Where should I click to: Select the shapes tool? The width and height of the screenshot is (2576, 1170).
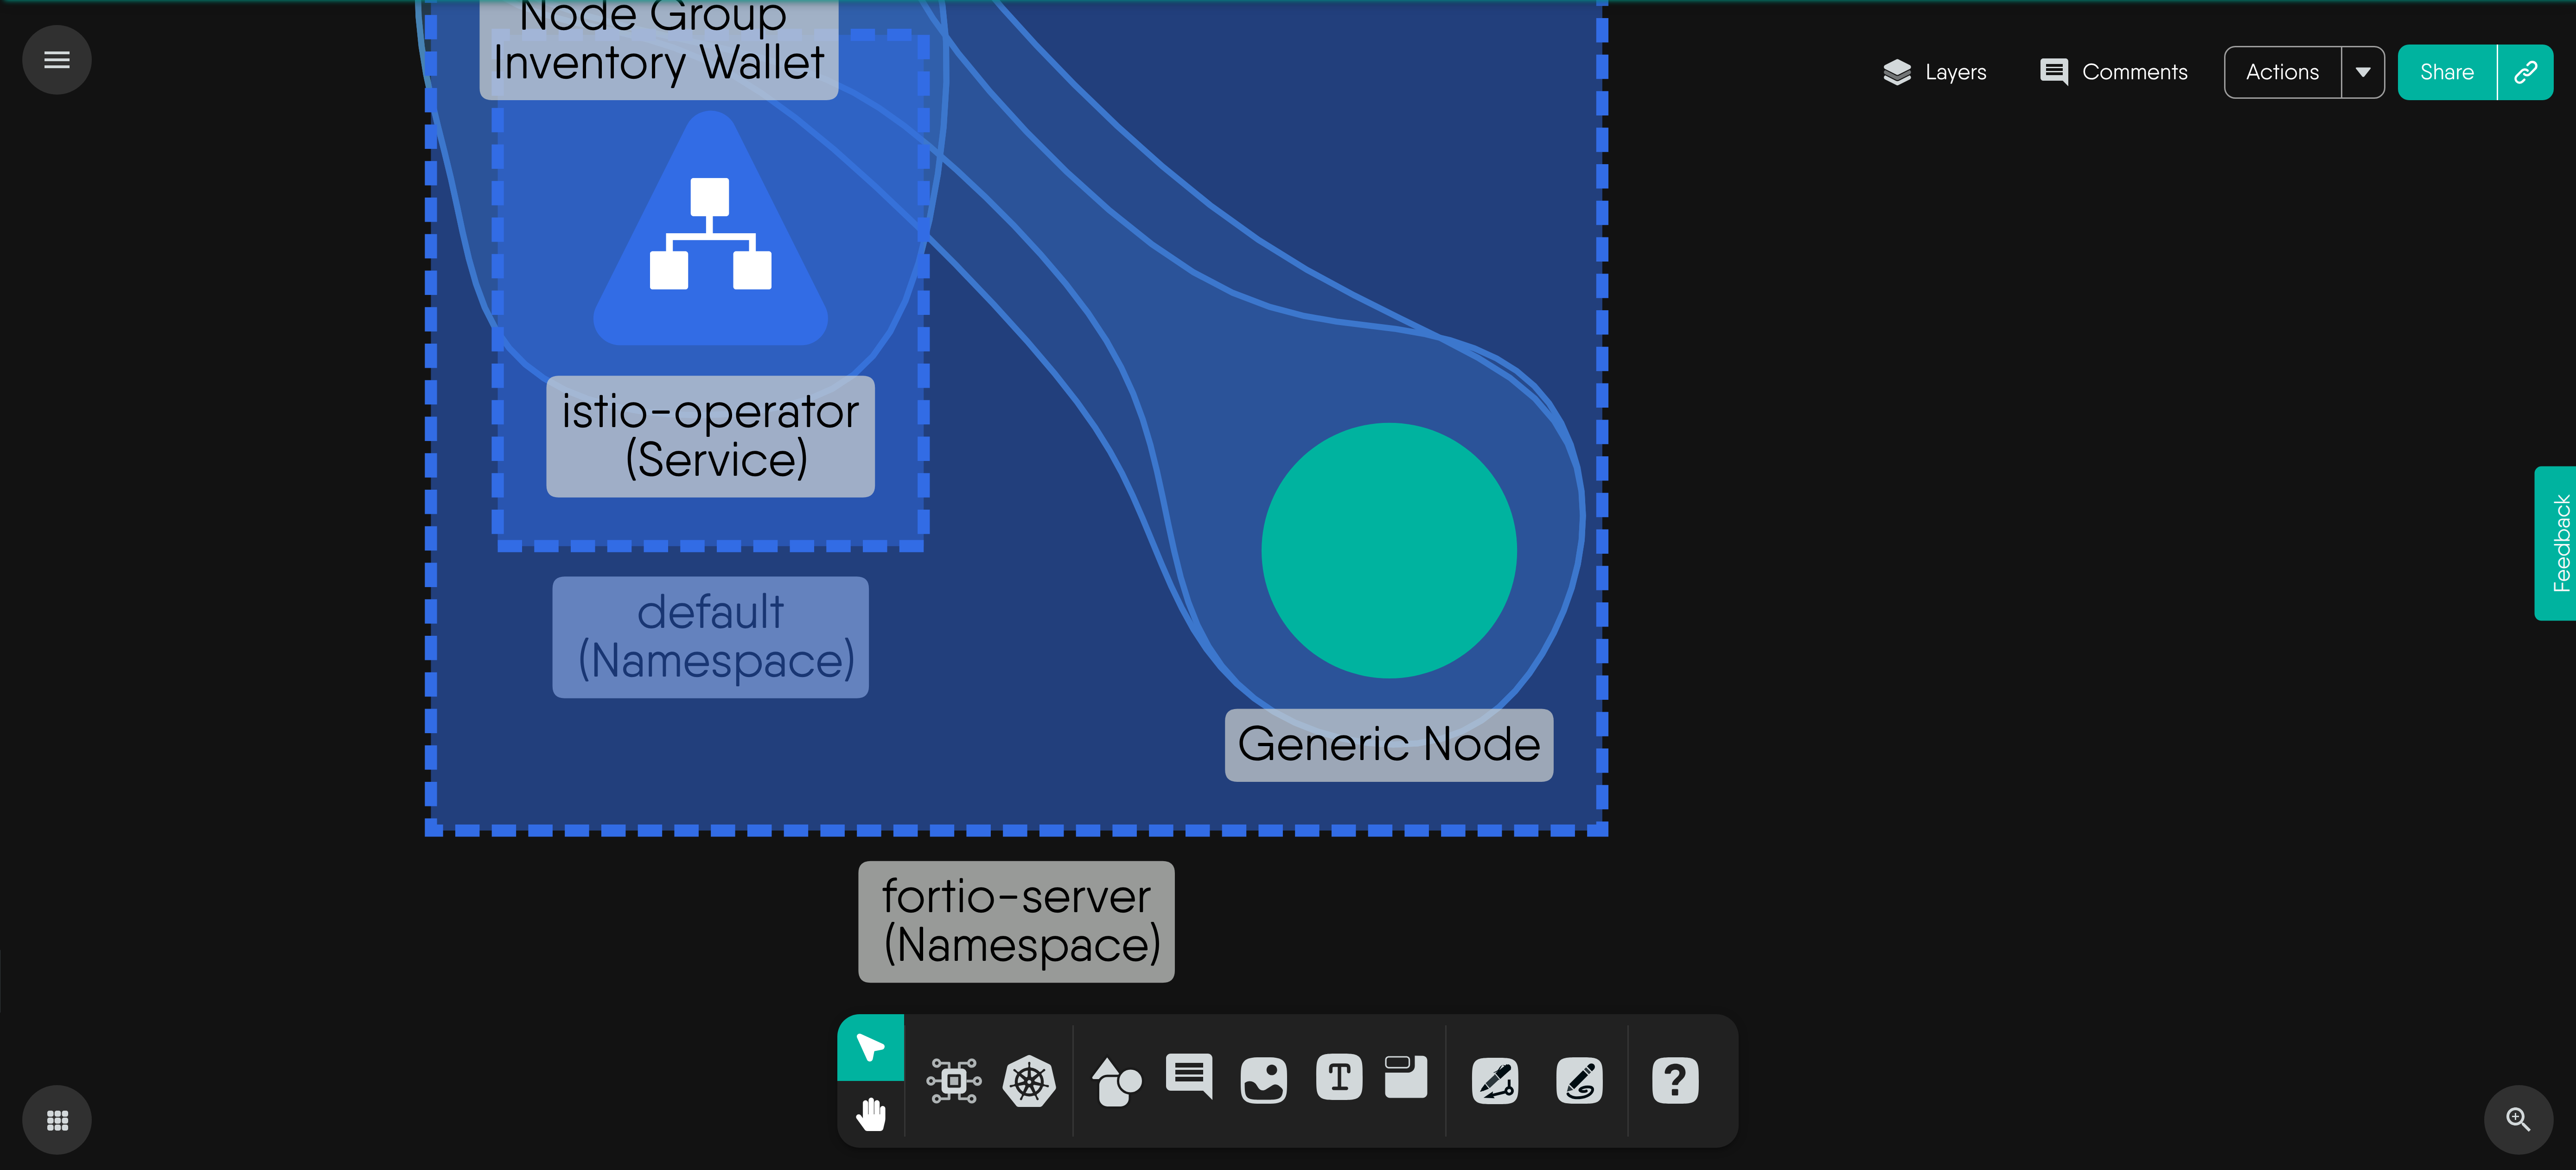pos(1116,1081)
